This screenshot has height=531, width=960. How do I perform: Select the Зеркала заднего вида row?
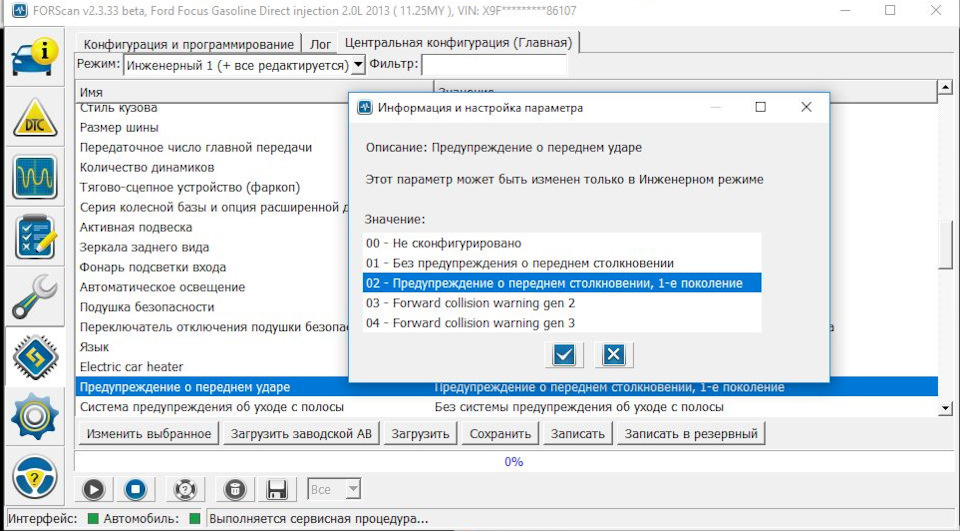tap(212, 247)
